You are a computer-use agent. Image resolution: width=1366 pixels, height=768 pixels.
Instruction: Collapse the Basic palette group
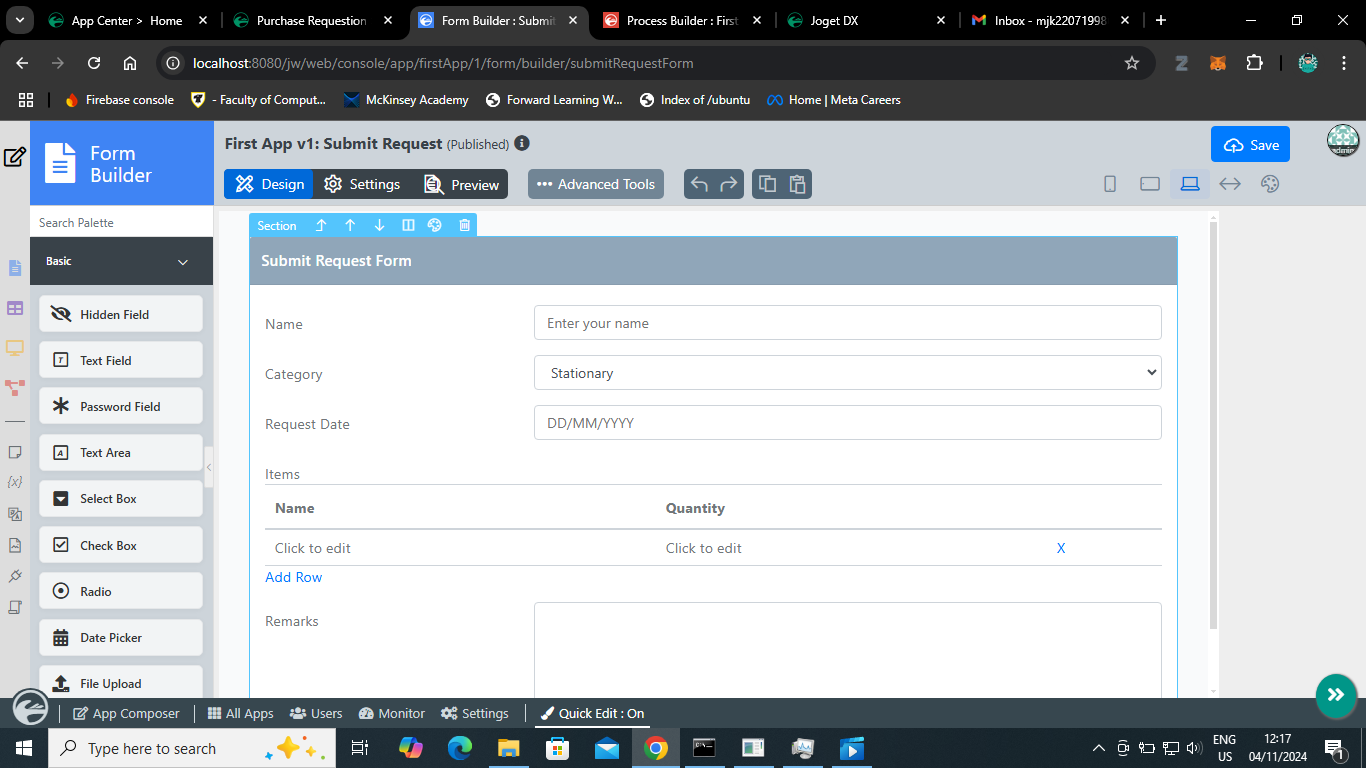(121, 261)
